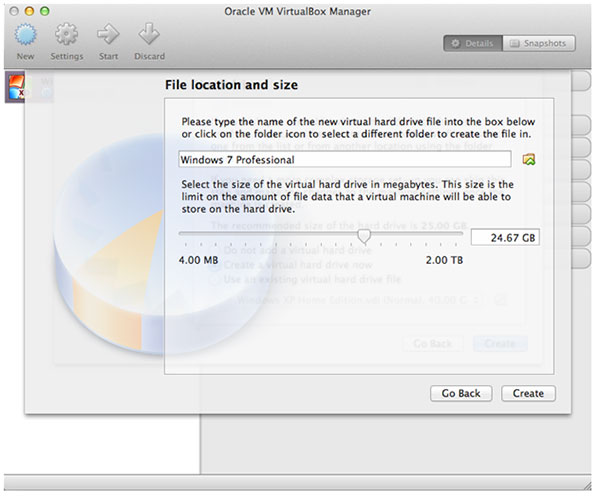Choose a folder with the folder icon
The height and width of the screenshot is (501, 600).
(x=529, y=159)
